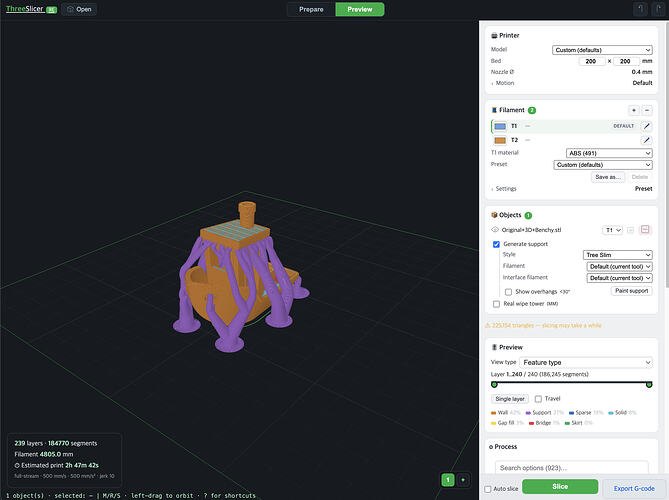Uncheck Generate support checkbox
Viewport: 669px width, 500px height.
click(x=496, y=244)
